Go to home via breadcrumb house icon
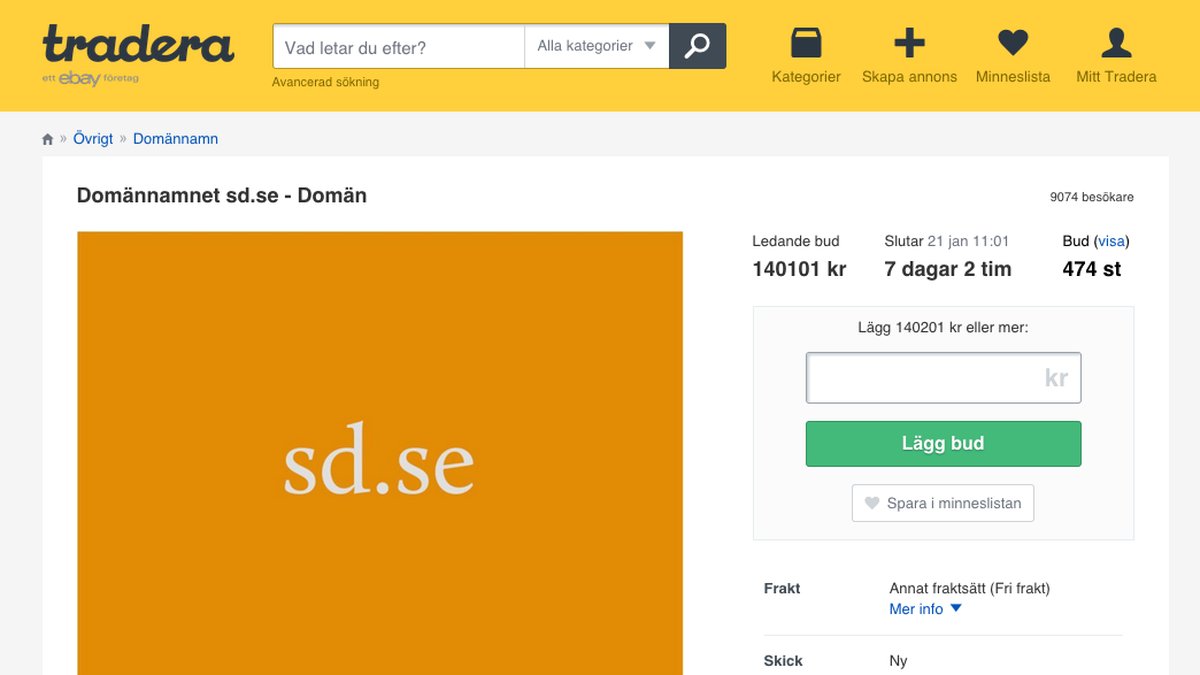This screenshot has height=675, width=1200. (x=48, y=139)
